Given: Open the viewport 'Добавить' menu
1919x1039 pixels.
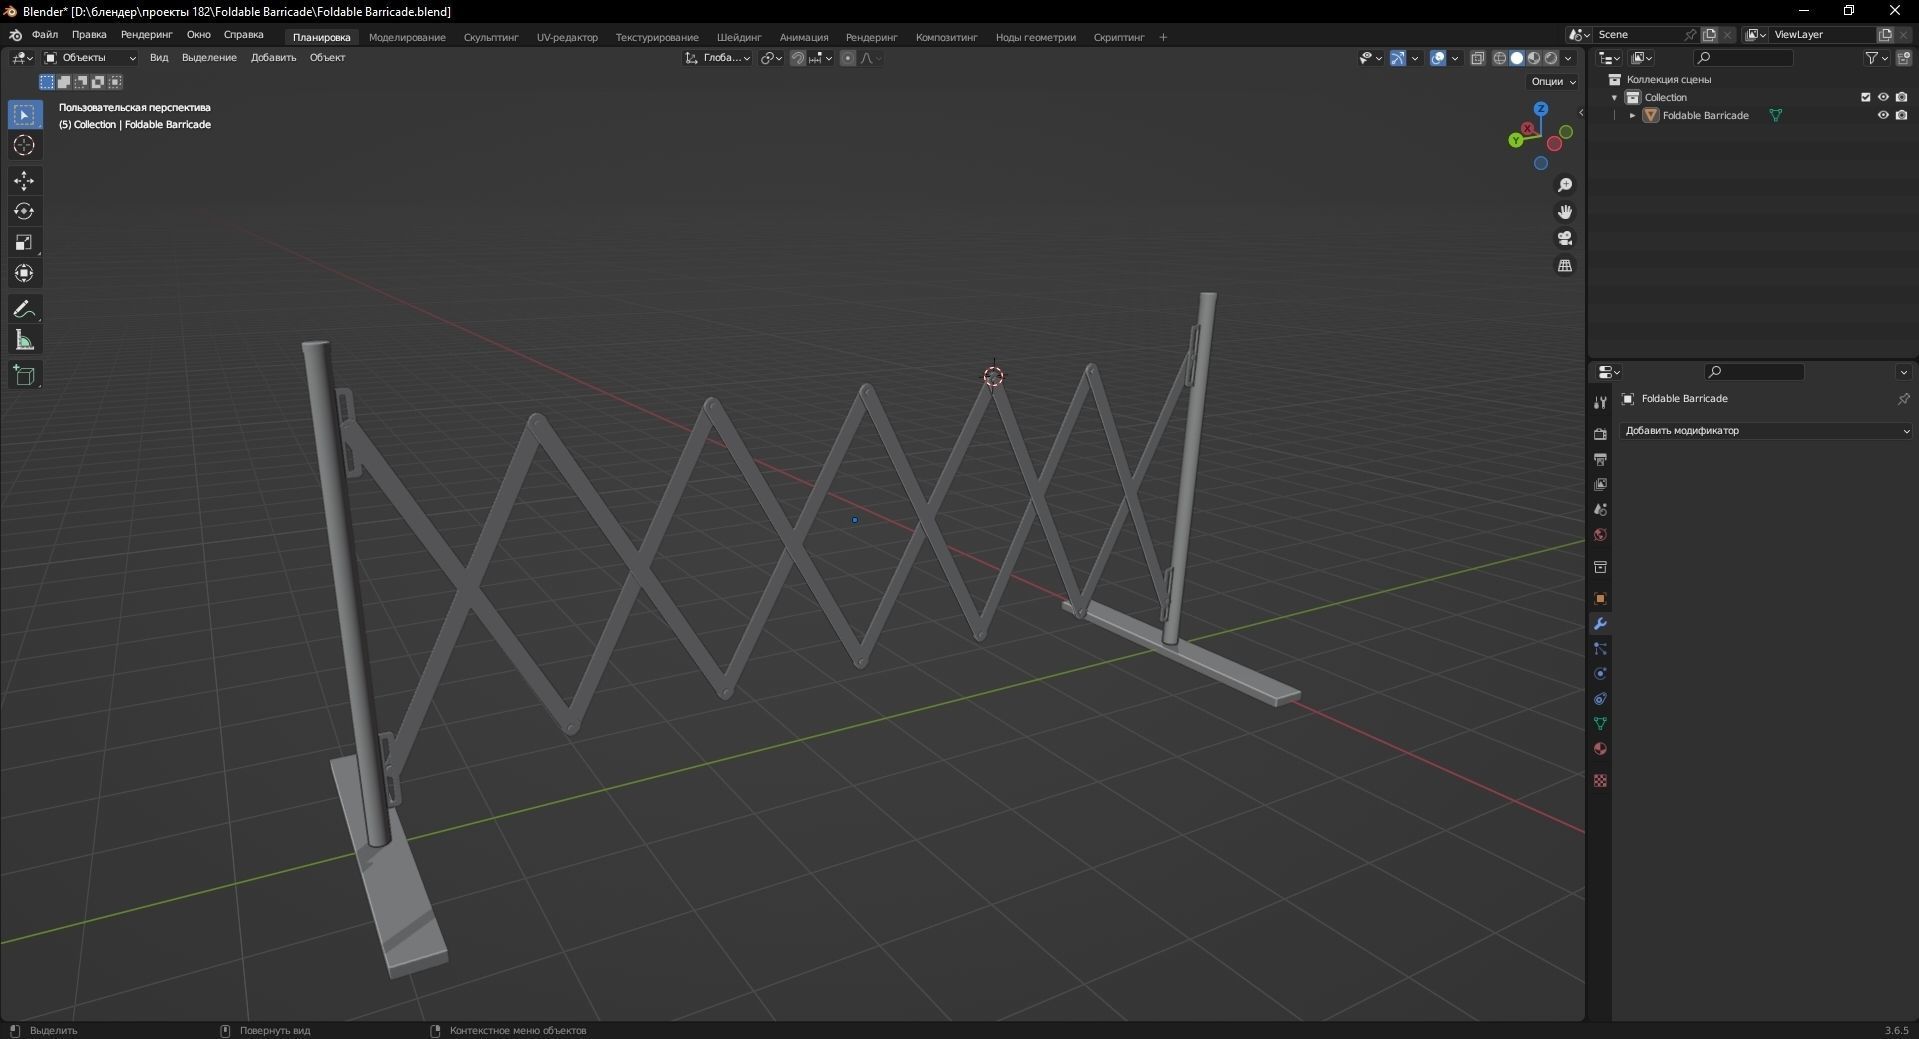Looking at the screenshot, I should click(273, 58).
